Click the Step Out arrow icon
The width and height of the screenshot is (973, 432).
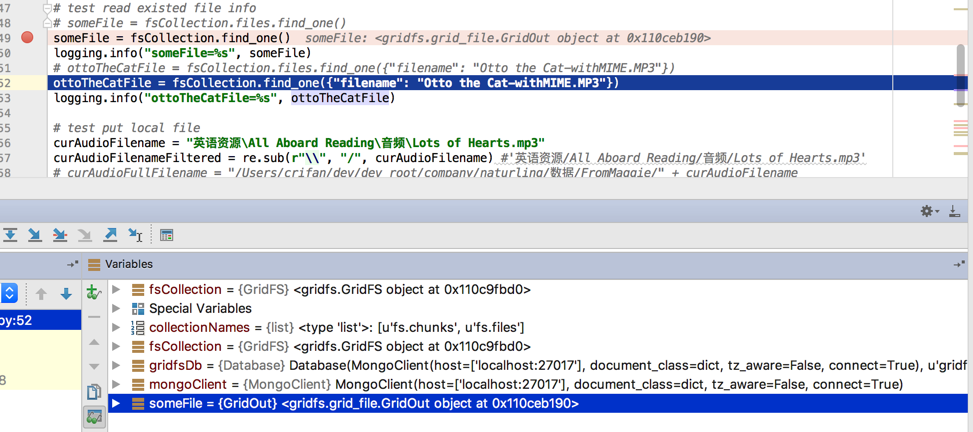[x=110, y=235]
